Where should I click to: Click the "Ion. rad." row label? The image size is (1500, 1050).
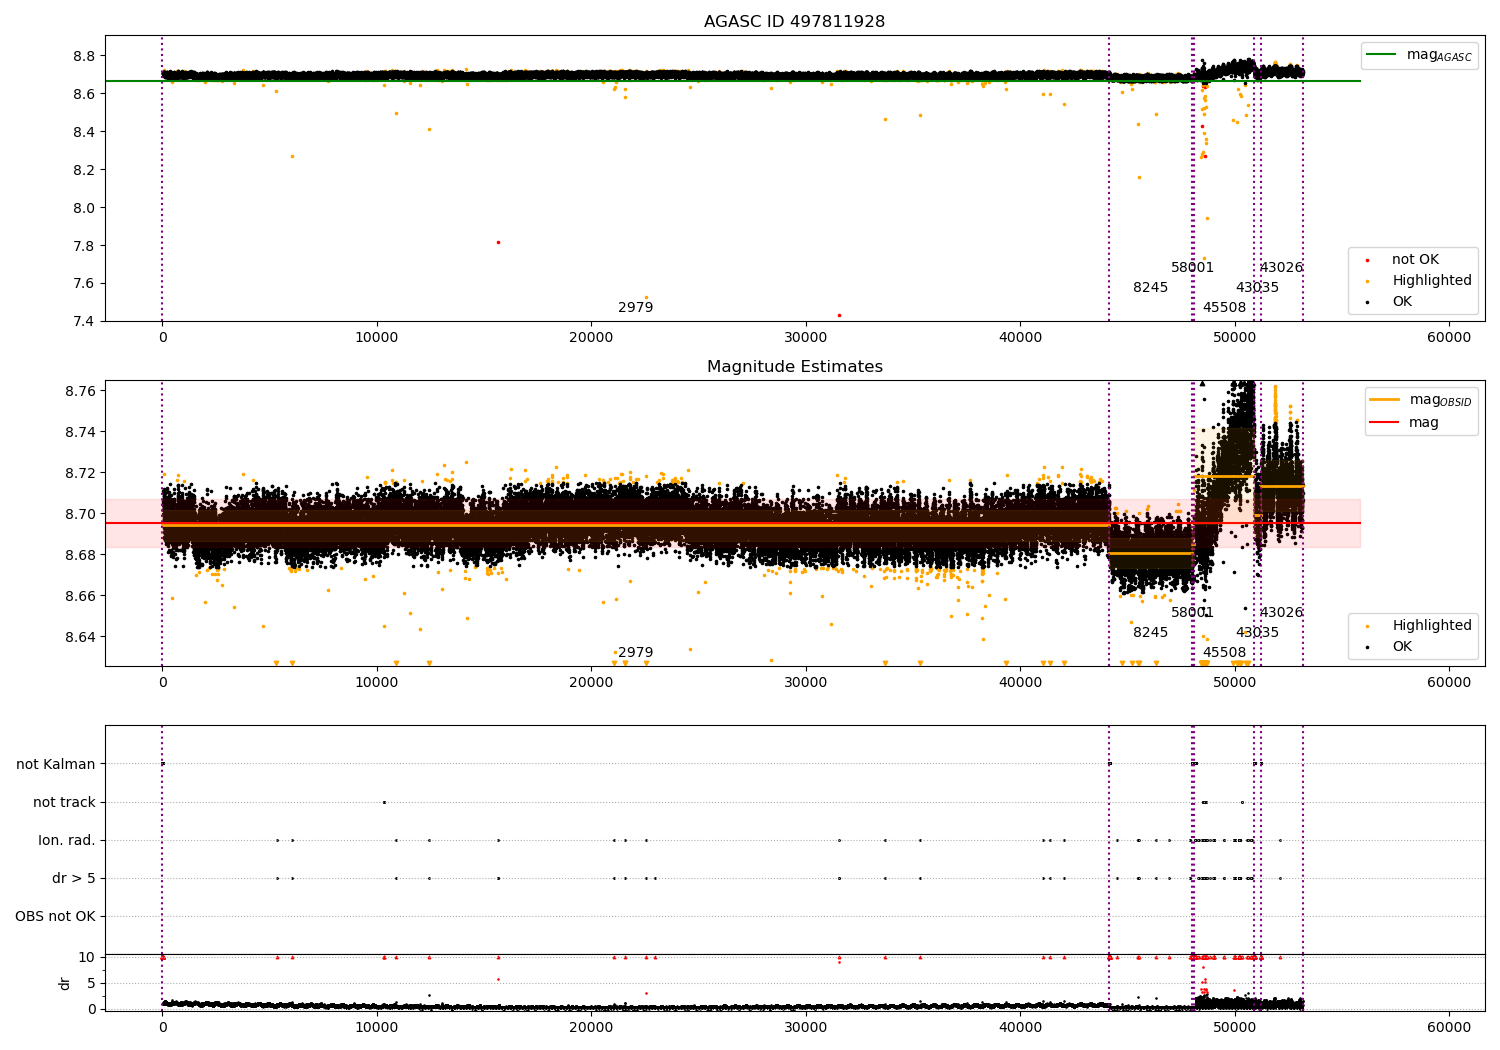(x=67, y=841)
